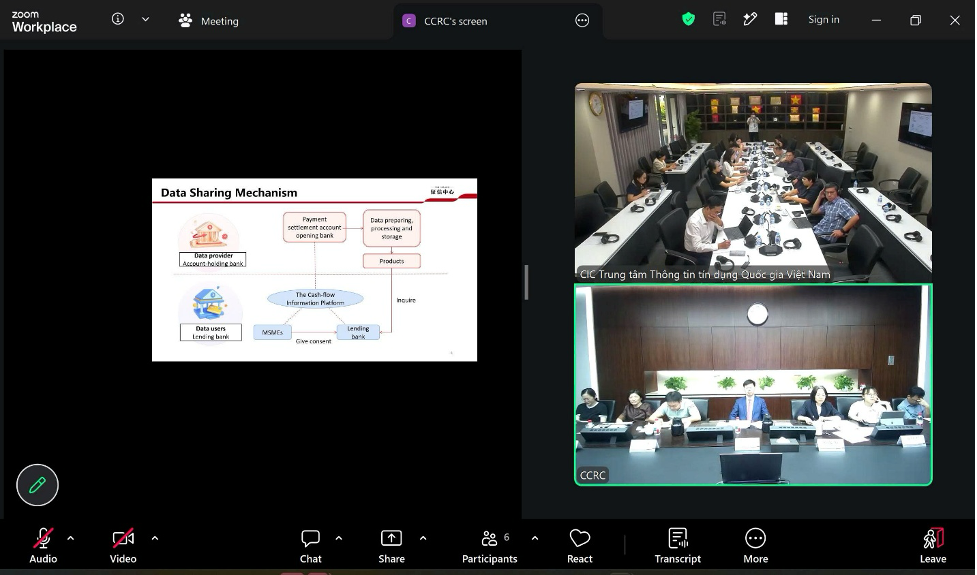Click the 'Data provider Account-holding bank' label
The image size is (977, 575).
(x=212, y=259)
